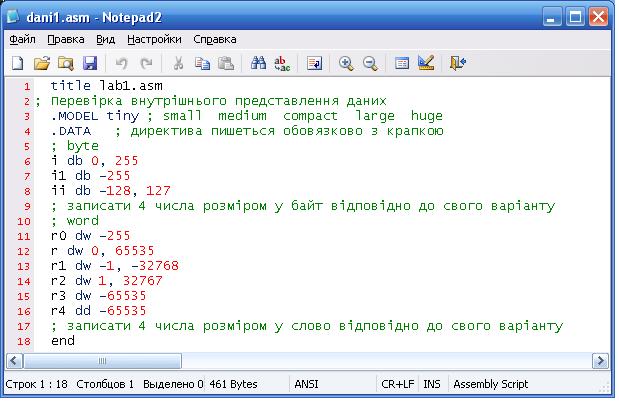Maximize the Notepad2 window
This screenshot has height=401, width=619.
pos(575,17)
